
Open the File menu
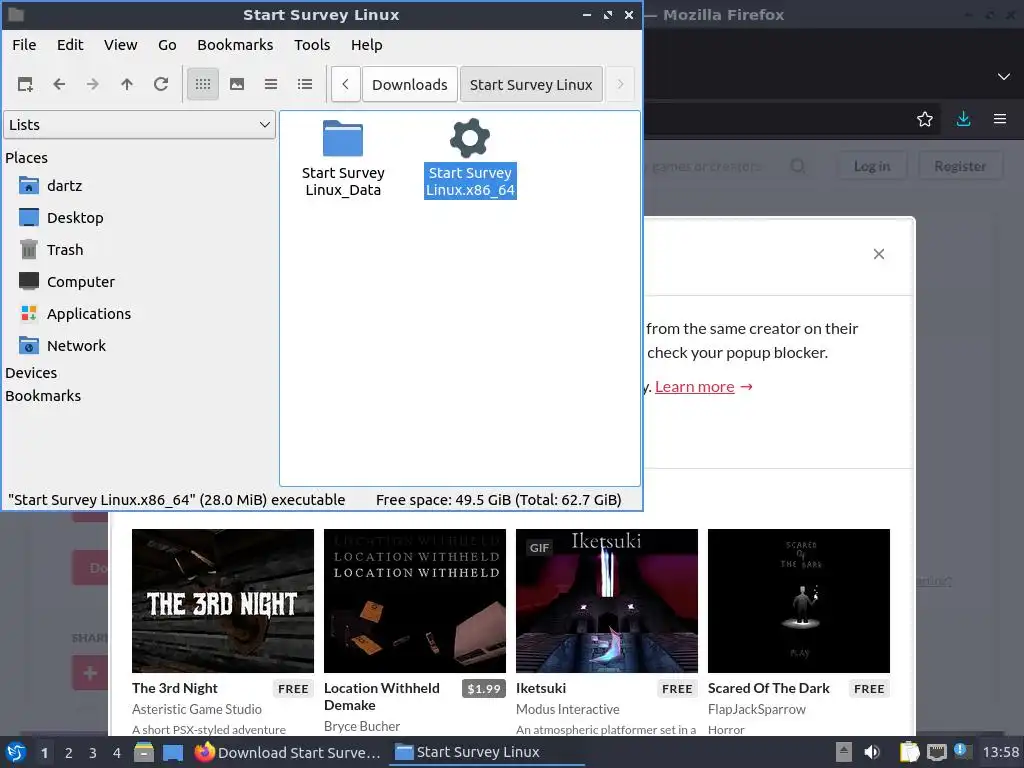[24, 45]
